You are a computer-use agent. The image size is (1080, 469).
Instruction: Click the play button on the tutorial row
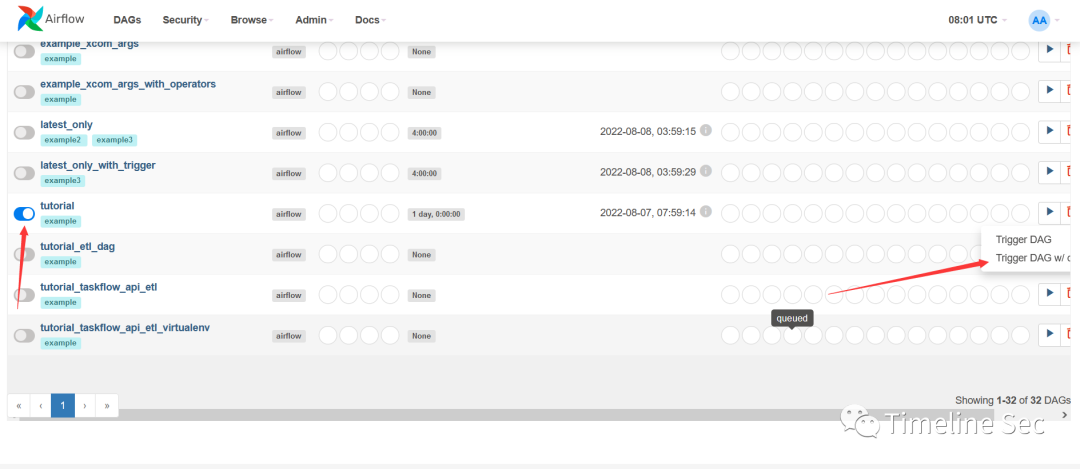pyautogui.click(x=1050, y=211)
